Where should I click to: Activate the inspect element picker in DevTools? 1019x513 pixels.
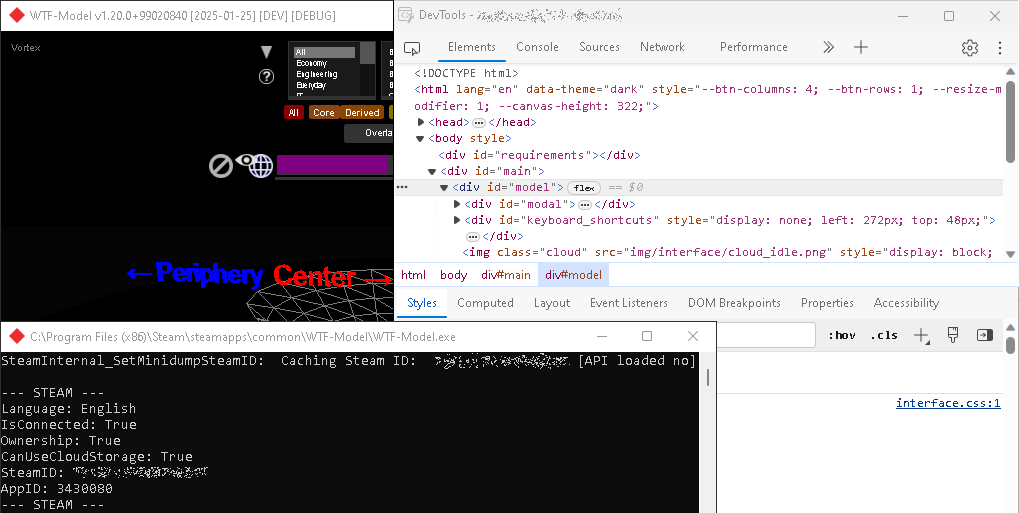(412, 47)
